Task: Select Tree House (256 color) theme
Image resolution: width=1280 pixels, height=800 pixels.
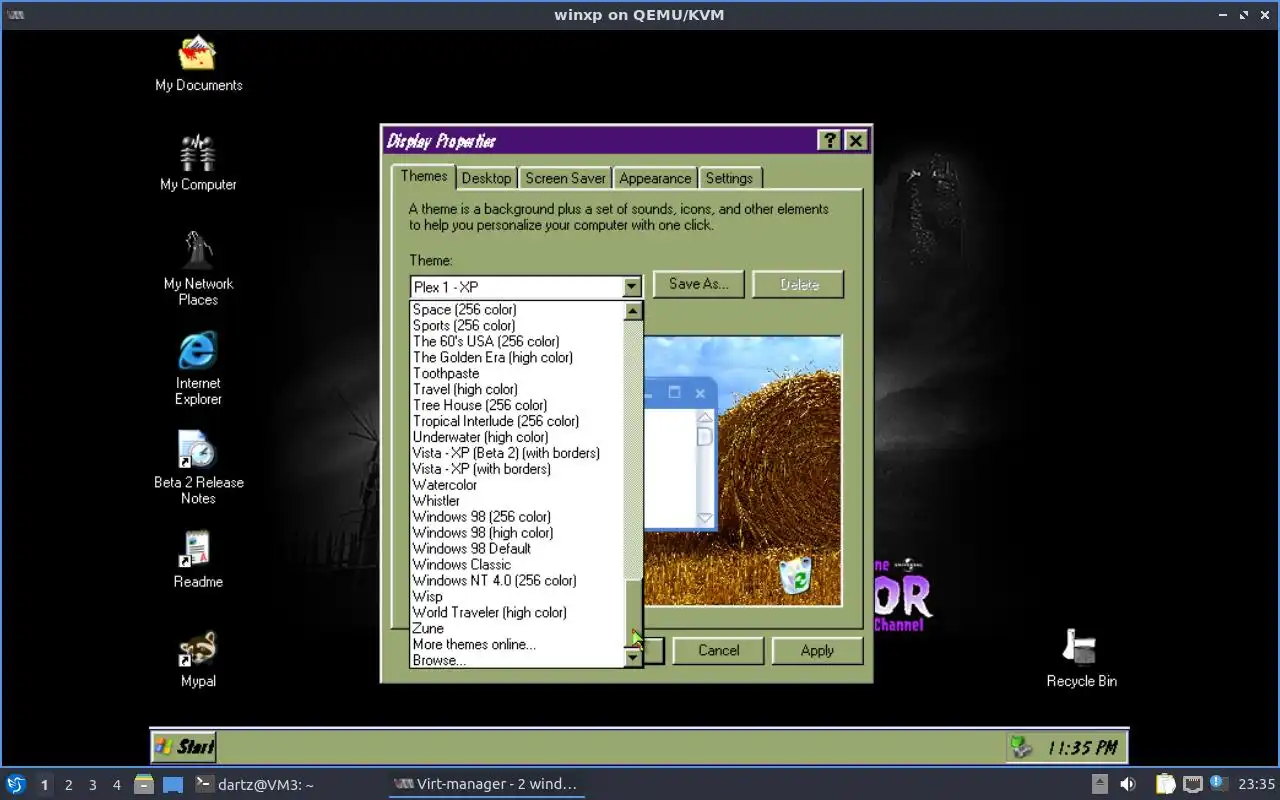Action: click(517, 406)
